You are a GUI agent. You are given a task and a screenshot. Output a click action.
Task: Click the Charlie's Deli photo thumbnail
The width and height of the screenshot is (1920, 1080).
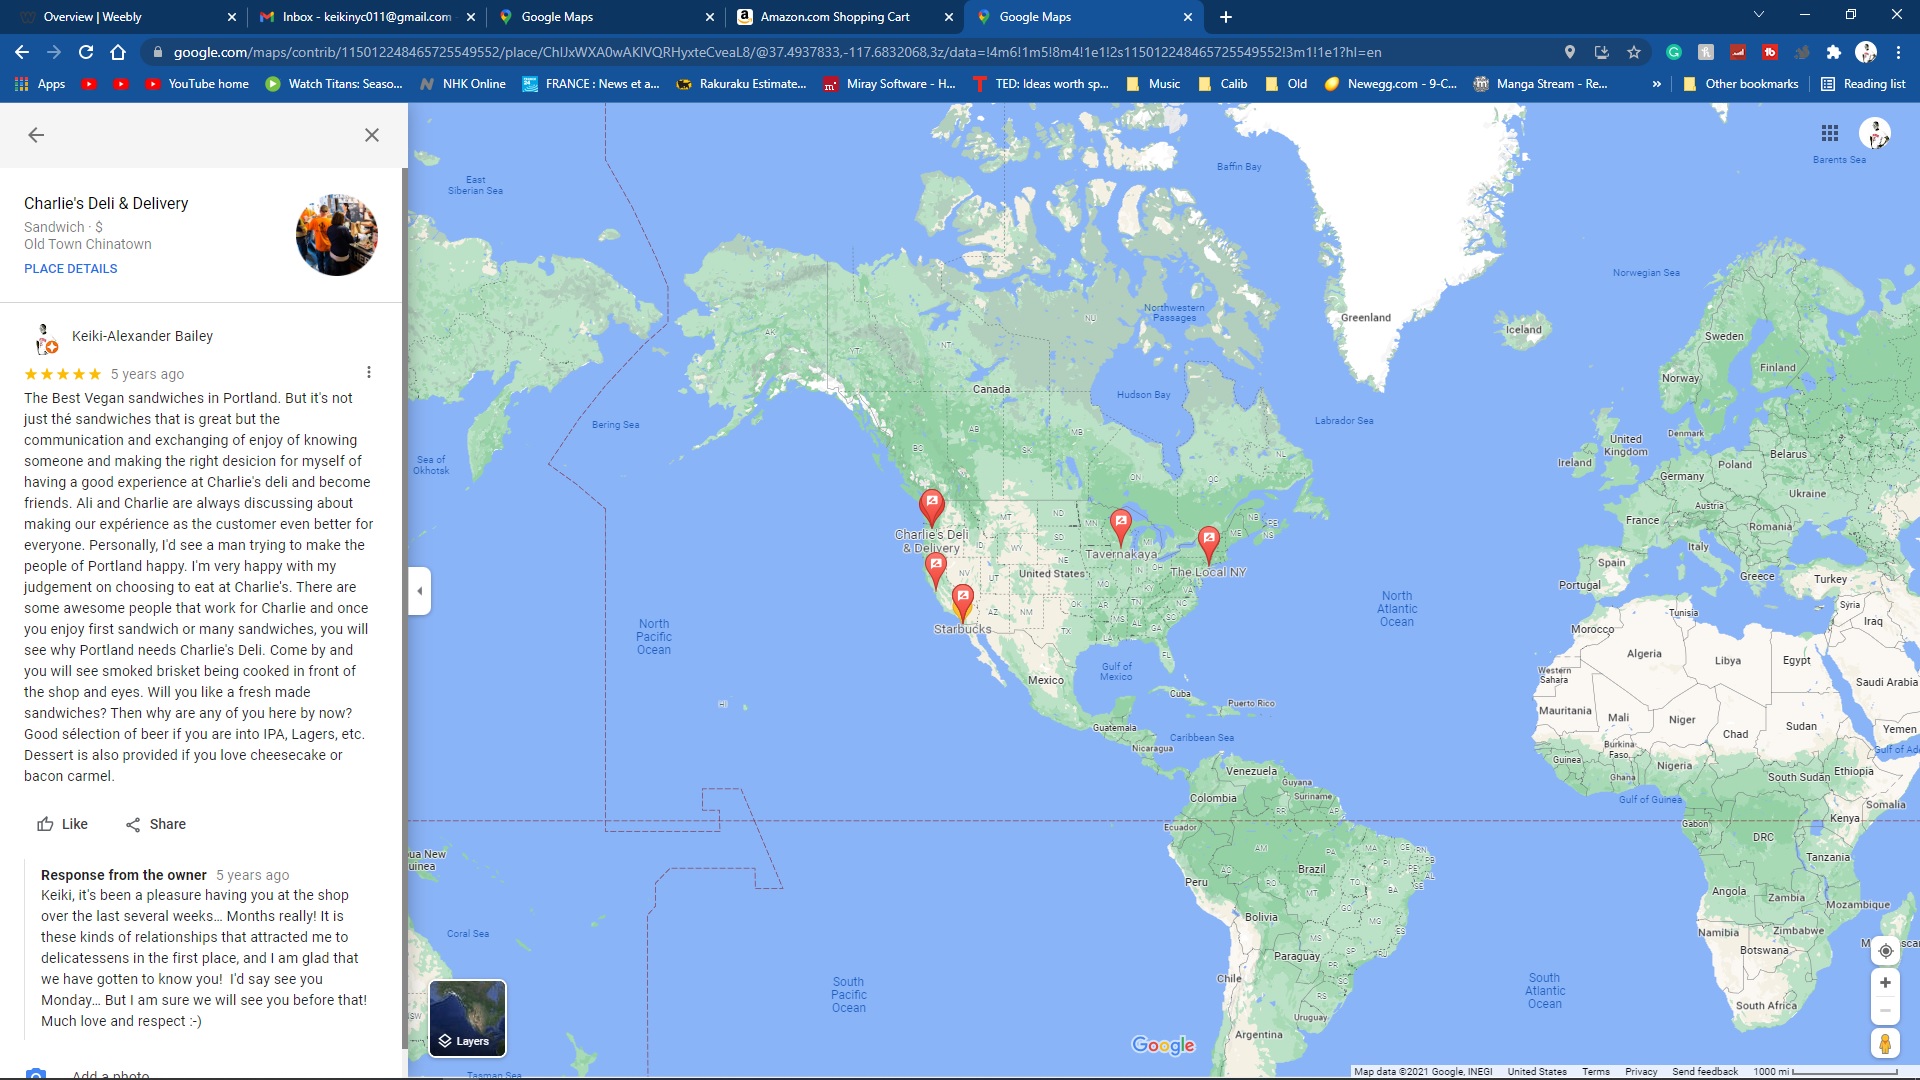pos(337,235)
